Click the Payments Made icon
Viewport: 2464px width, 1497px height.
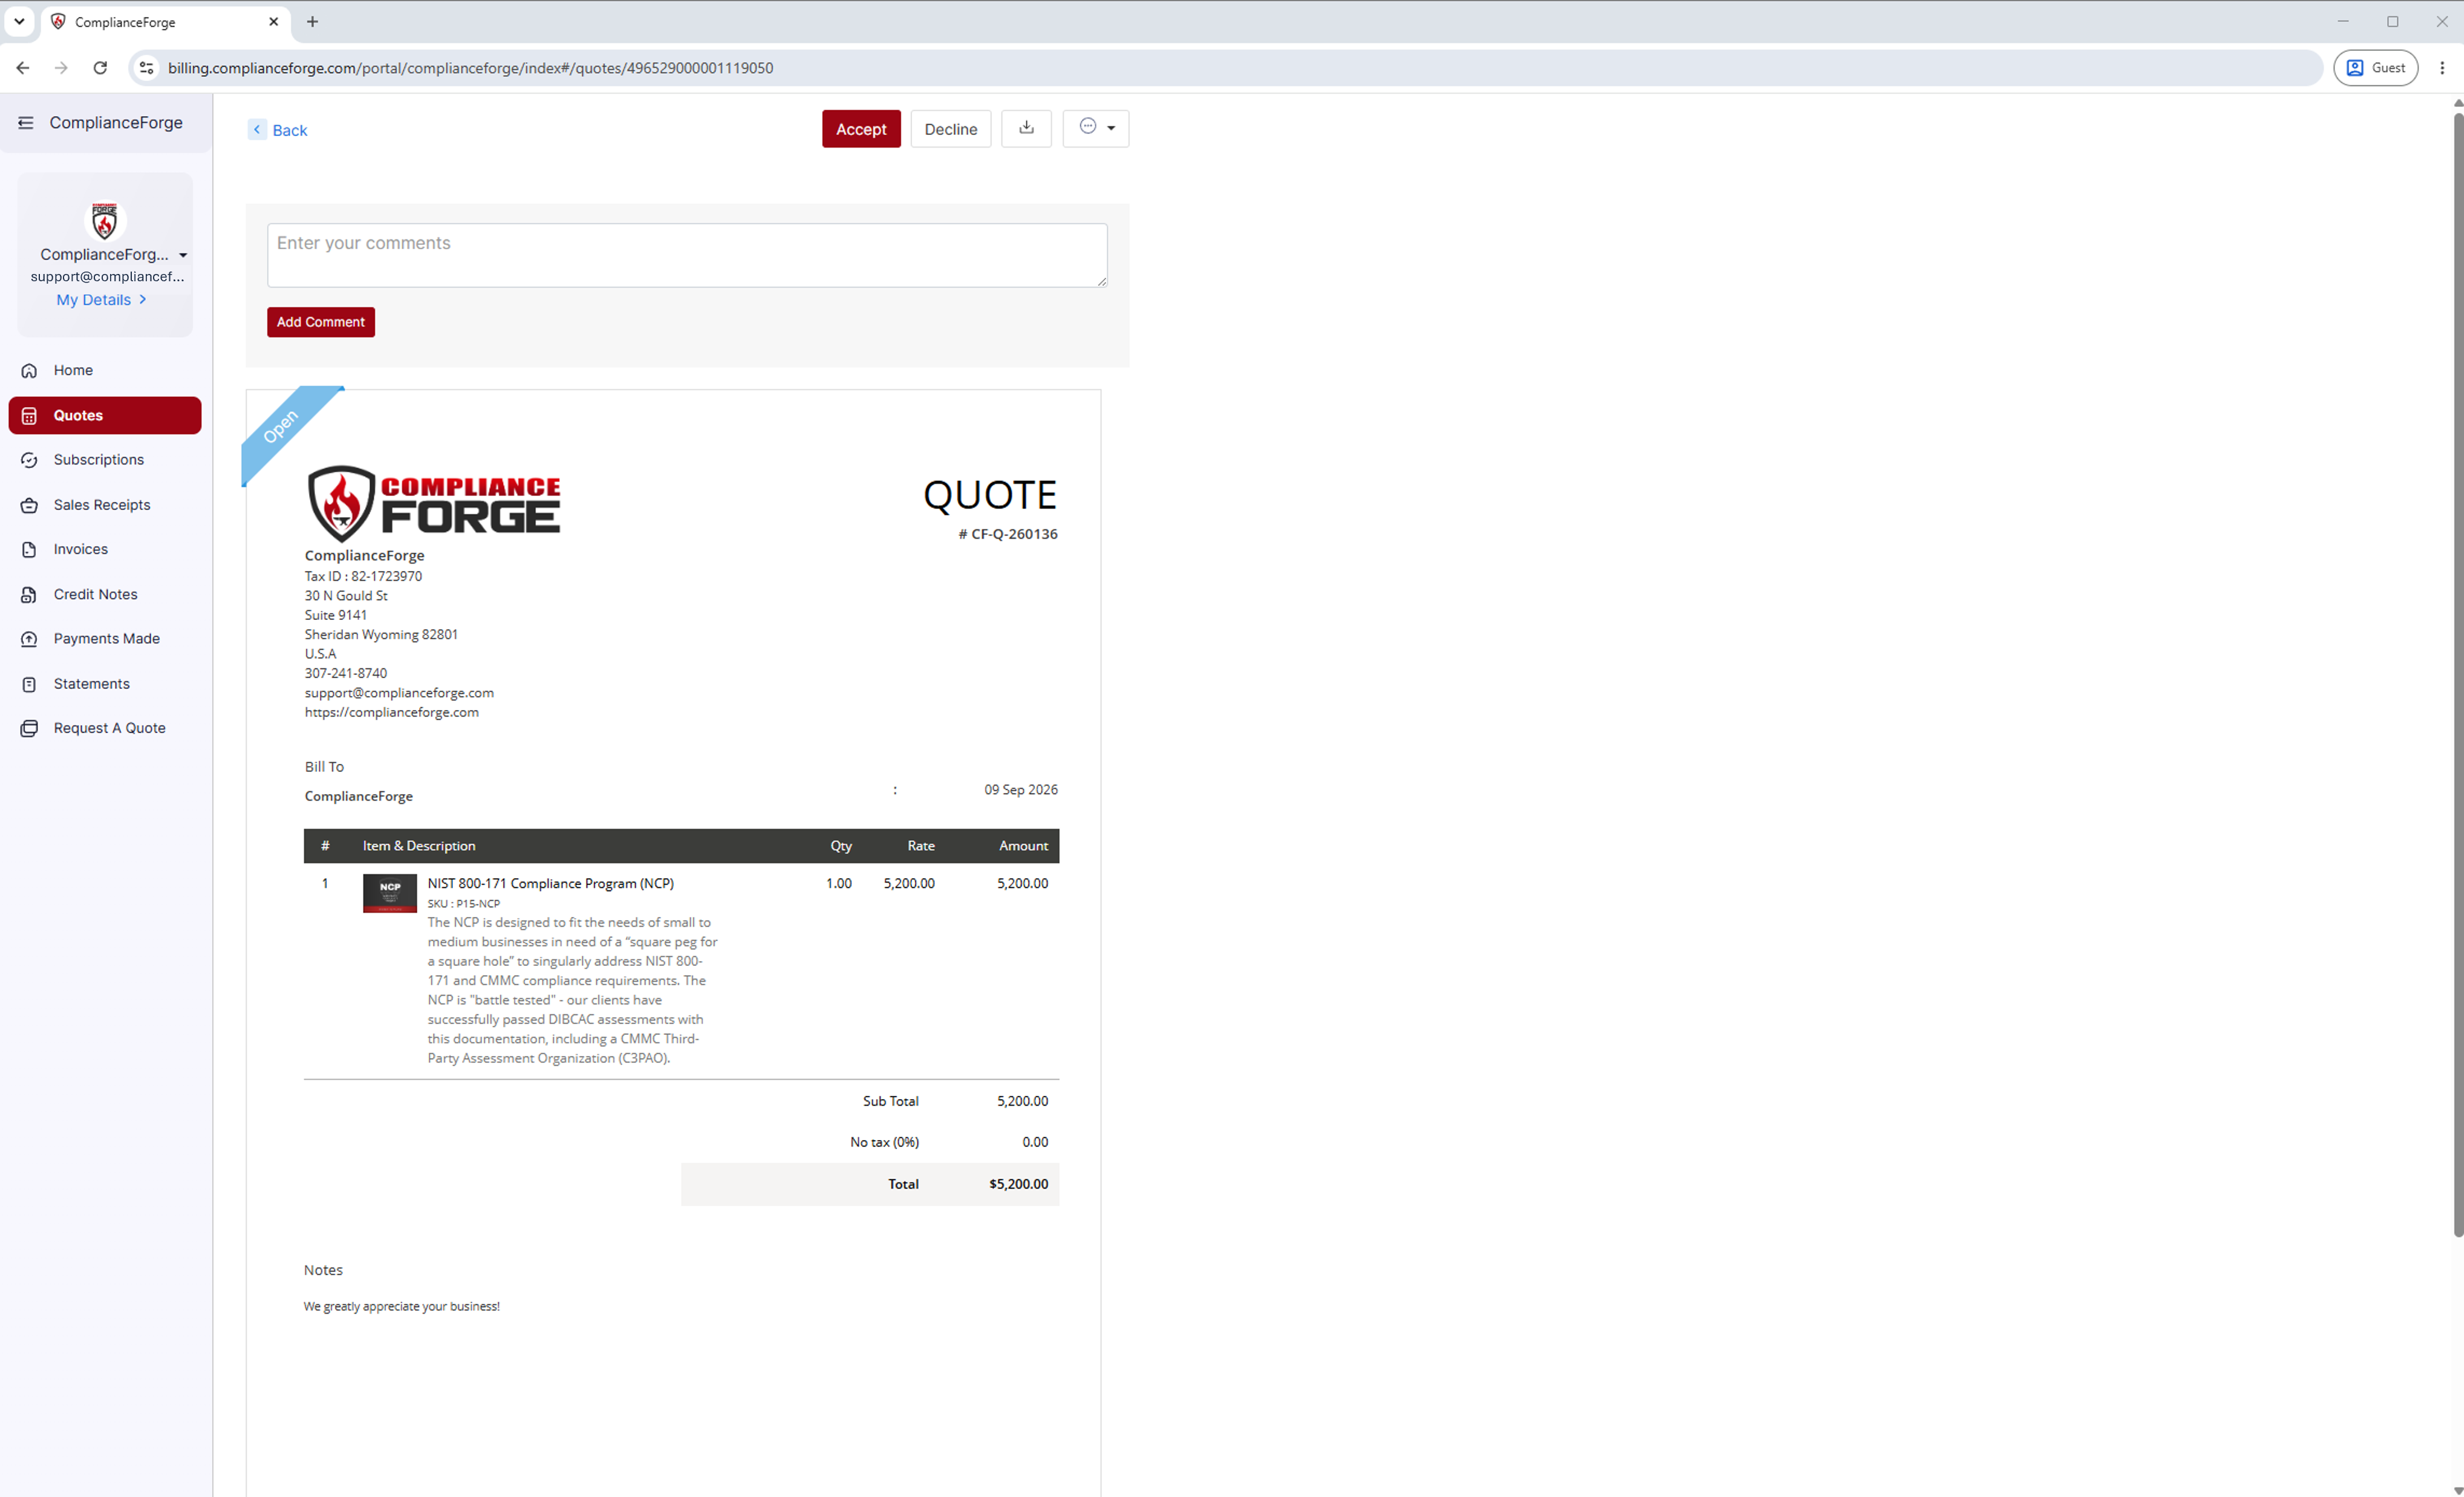click(x=29, y=639)
